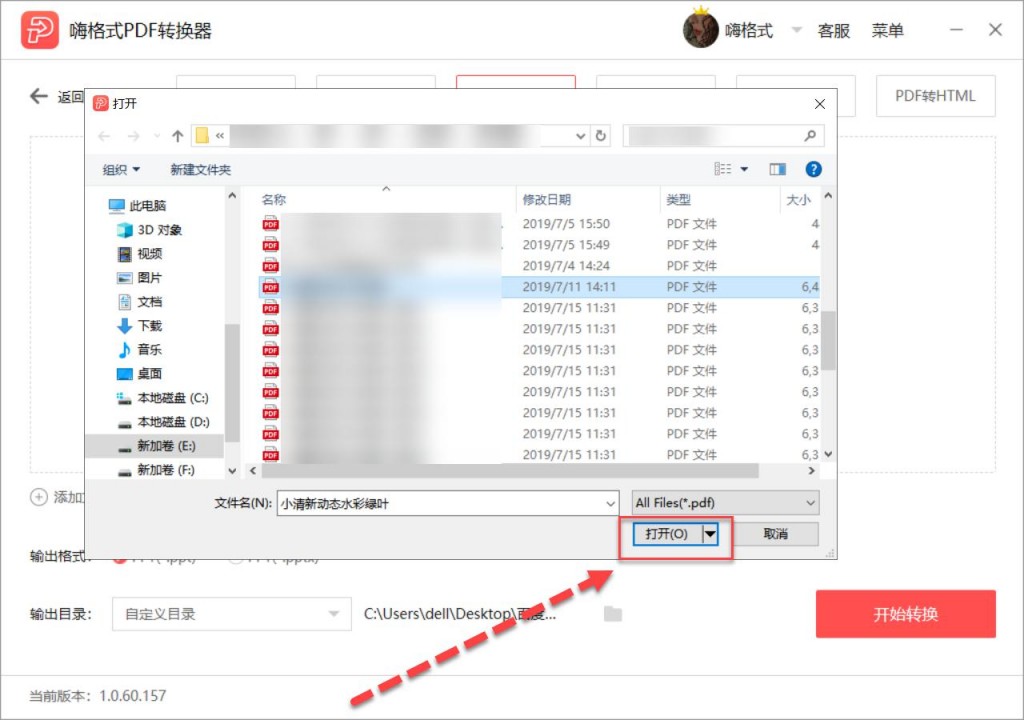Open the 组织 menu
Image resolution: width=1024 pixels, height=720 pixels.
point(121,170)
